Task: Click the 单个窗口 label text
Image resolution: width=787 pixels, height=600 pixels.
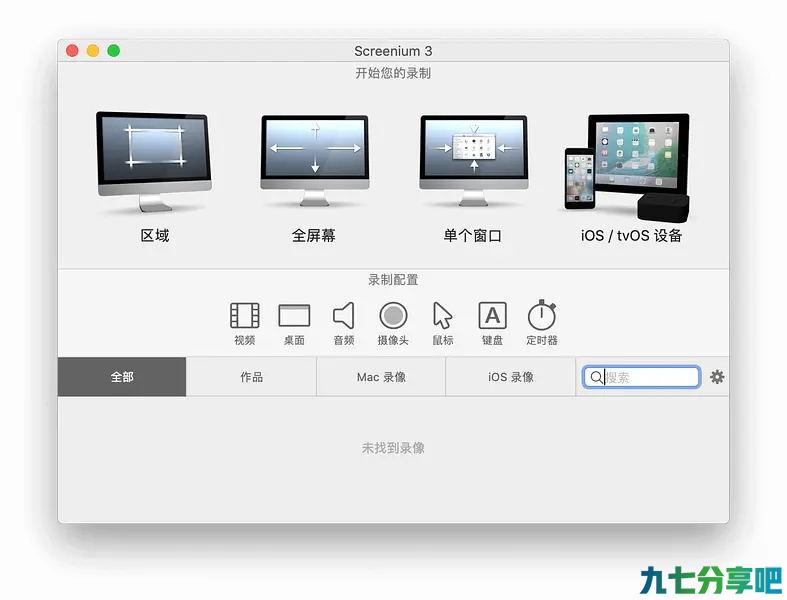Action: coord(472,235)
